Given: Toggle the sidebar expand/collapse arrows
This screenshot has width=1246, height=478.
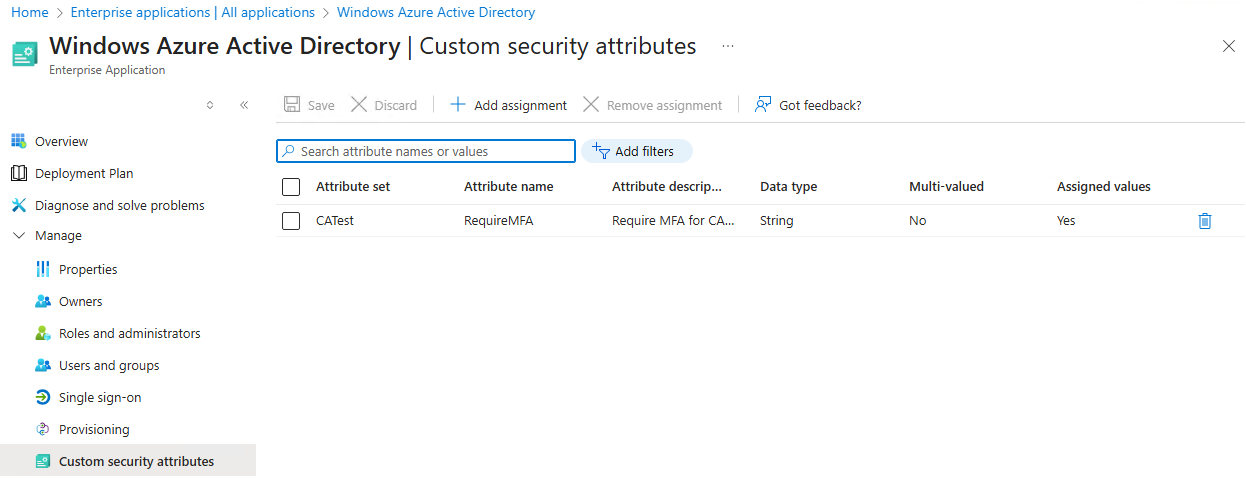Looking at the screenshot, I should pyautogui.click(x=210, y=105).
